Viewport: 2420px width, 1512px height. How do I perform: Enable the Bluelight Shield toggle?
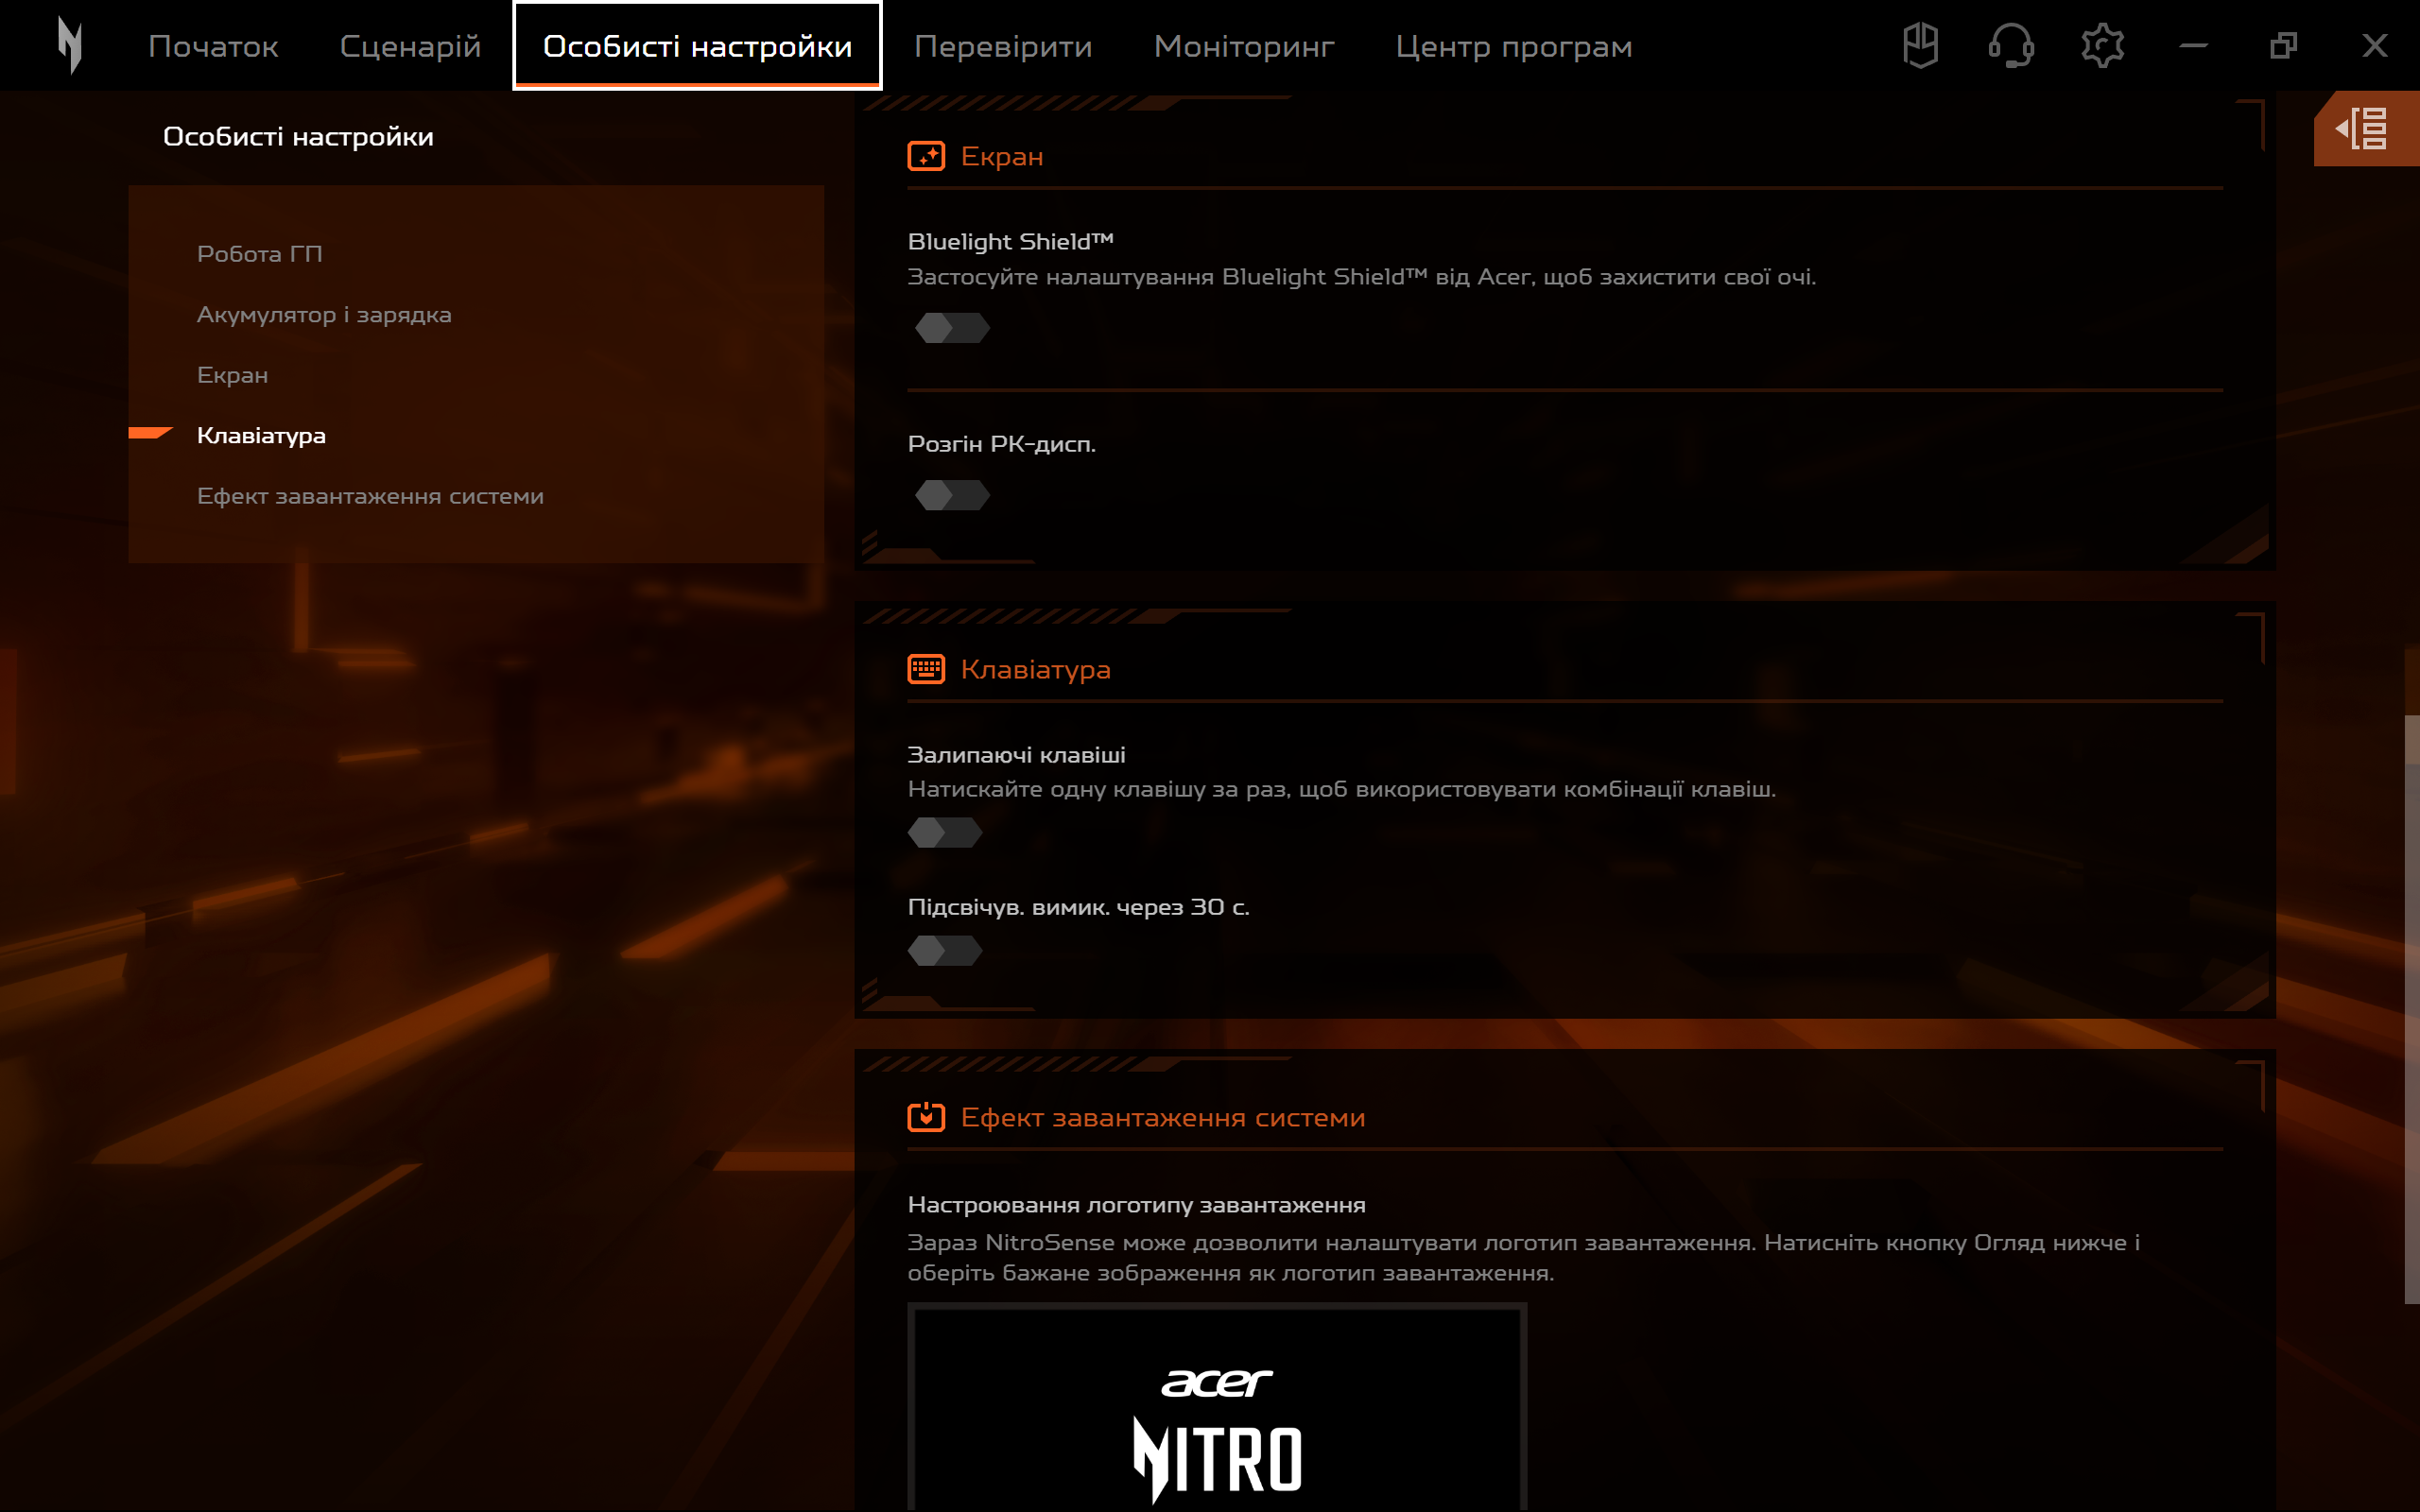pos(952,328)
